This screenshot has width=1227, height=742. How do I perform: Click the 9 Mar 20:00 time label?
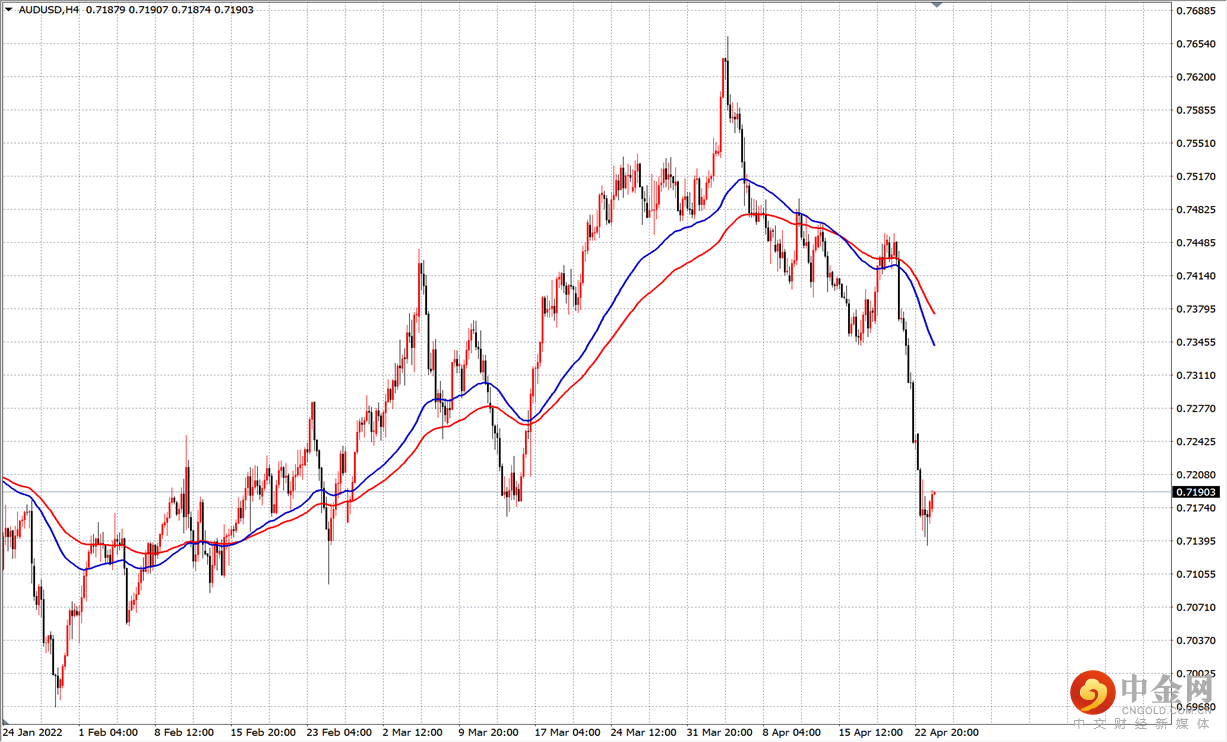coord(488,732)
